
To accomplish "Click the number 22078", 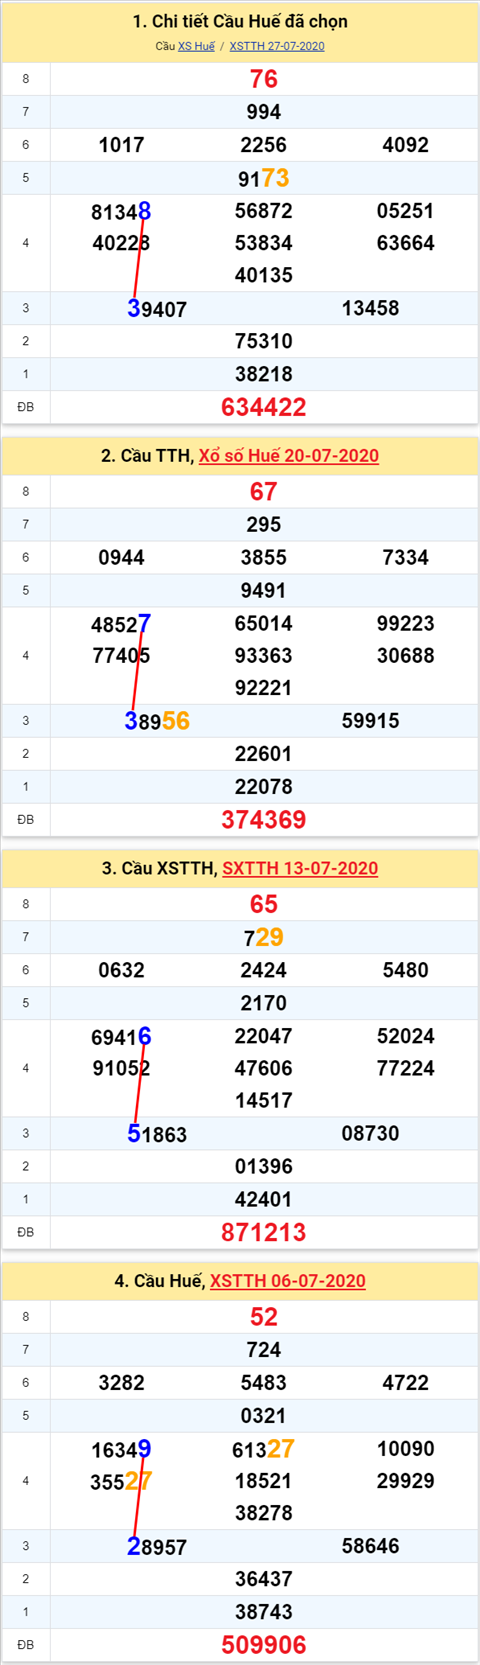I will coord(264,787).
